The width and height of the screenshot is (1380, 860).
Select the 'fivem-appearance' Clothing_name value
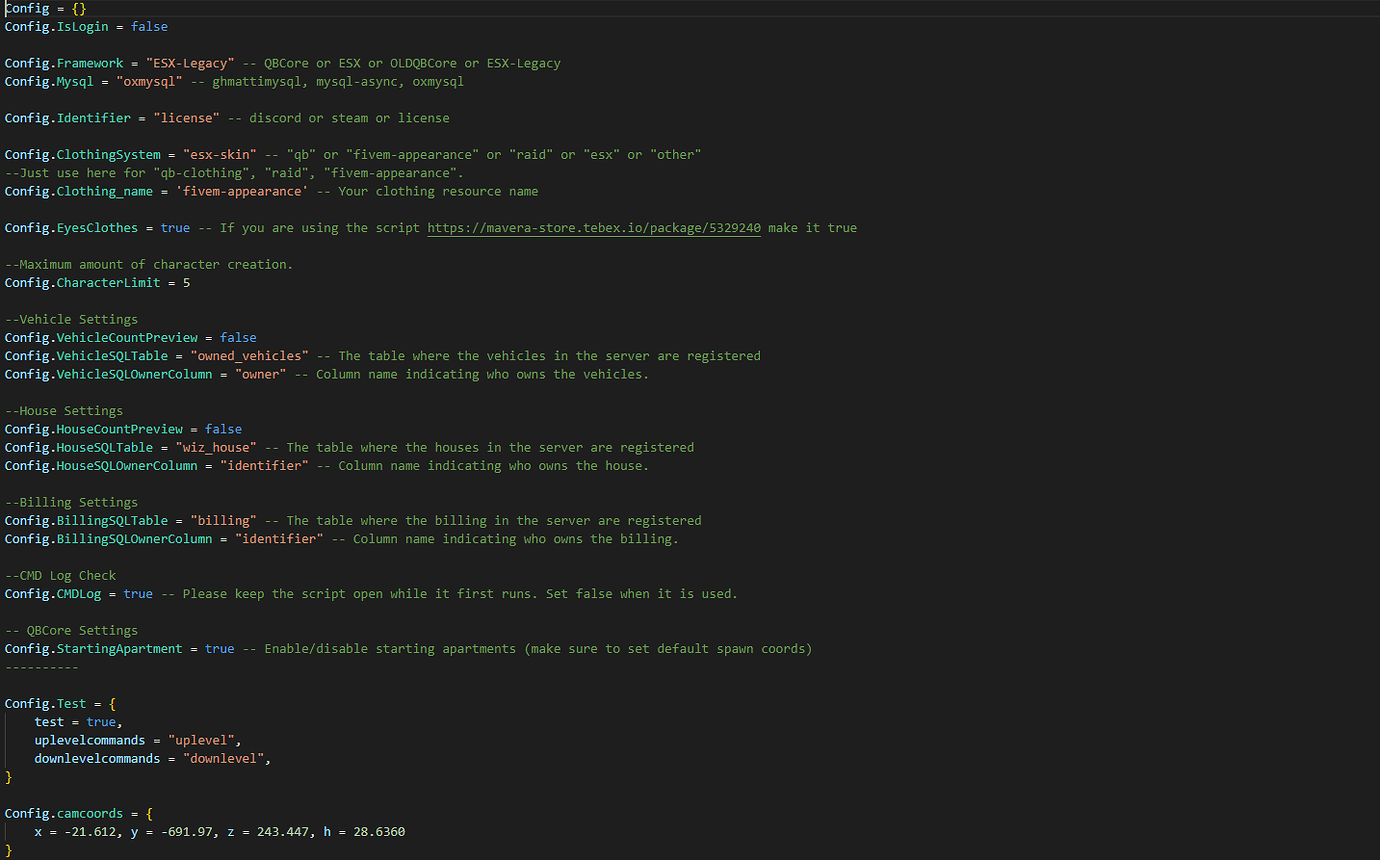point(249,191)
